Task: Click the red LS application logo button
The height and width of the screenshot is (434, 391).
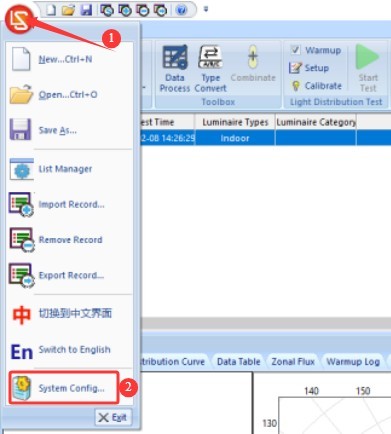Action: (19, 19)
